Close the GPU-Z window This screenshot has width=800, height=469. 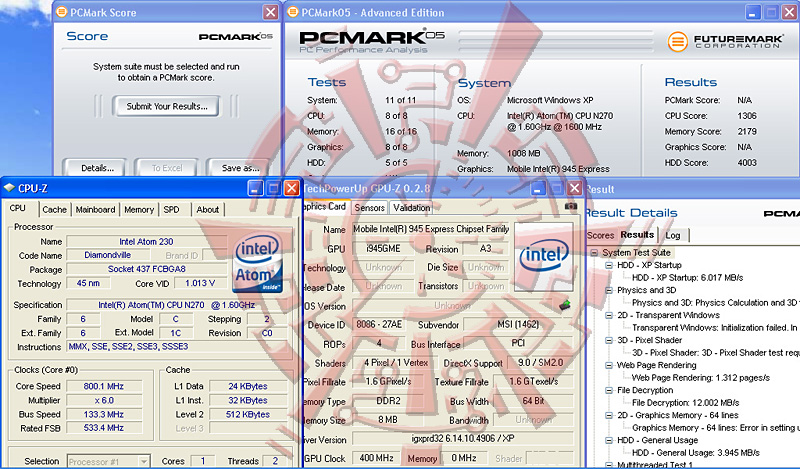coord(574,188)
